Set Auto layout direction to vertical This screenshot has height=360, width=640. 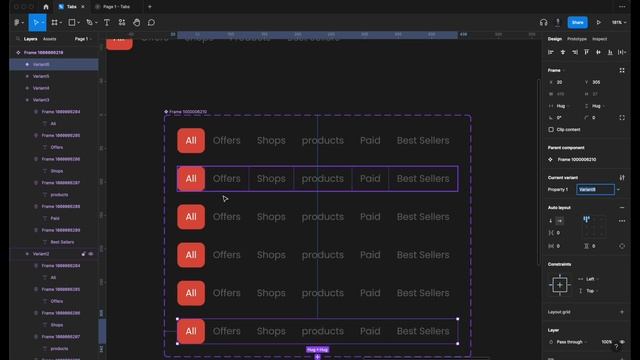[x=551, y=221]
